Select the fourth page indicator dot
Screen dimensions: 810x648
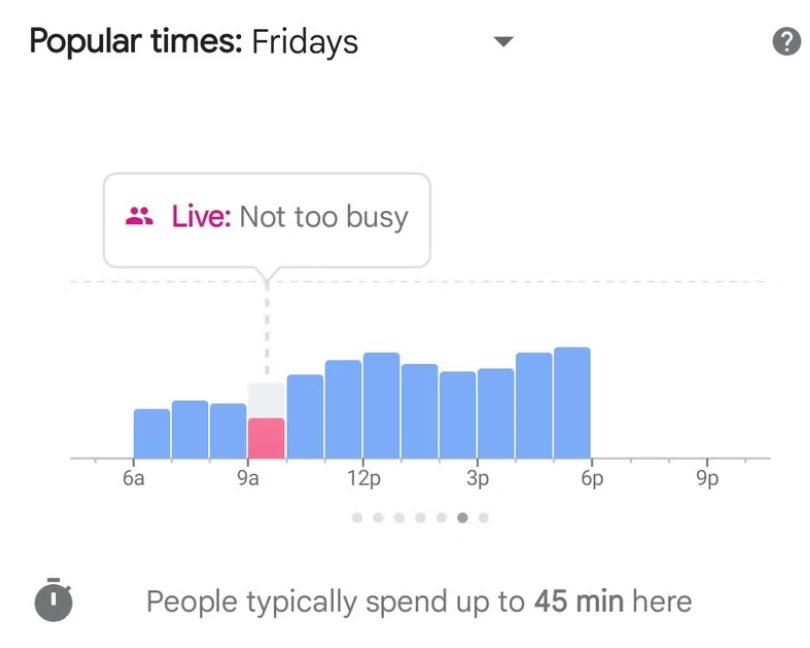(x=420, y=517)
